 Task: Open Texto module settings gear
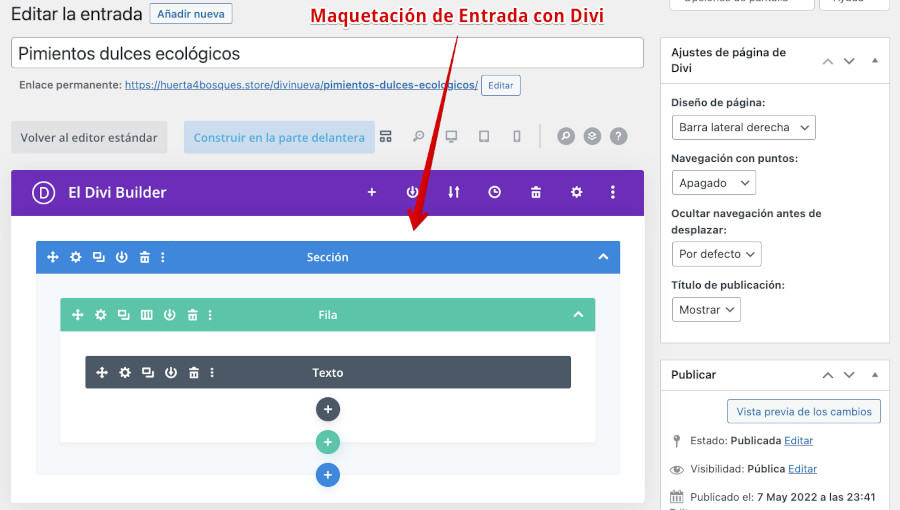[x=125, y=373]
